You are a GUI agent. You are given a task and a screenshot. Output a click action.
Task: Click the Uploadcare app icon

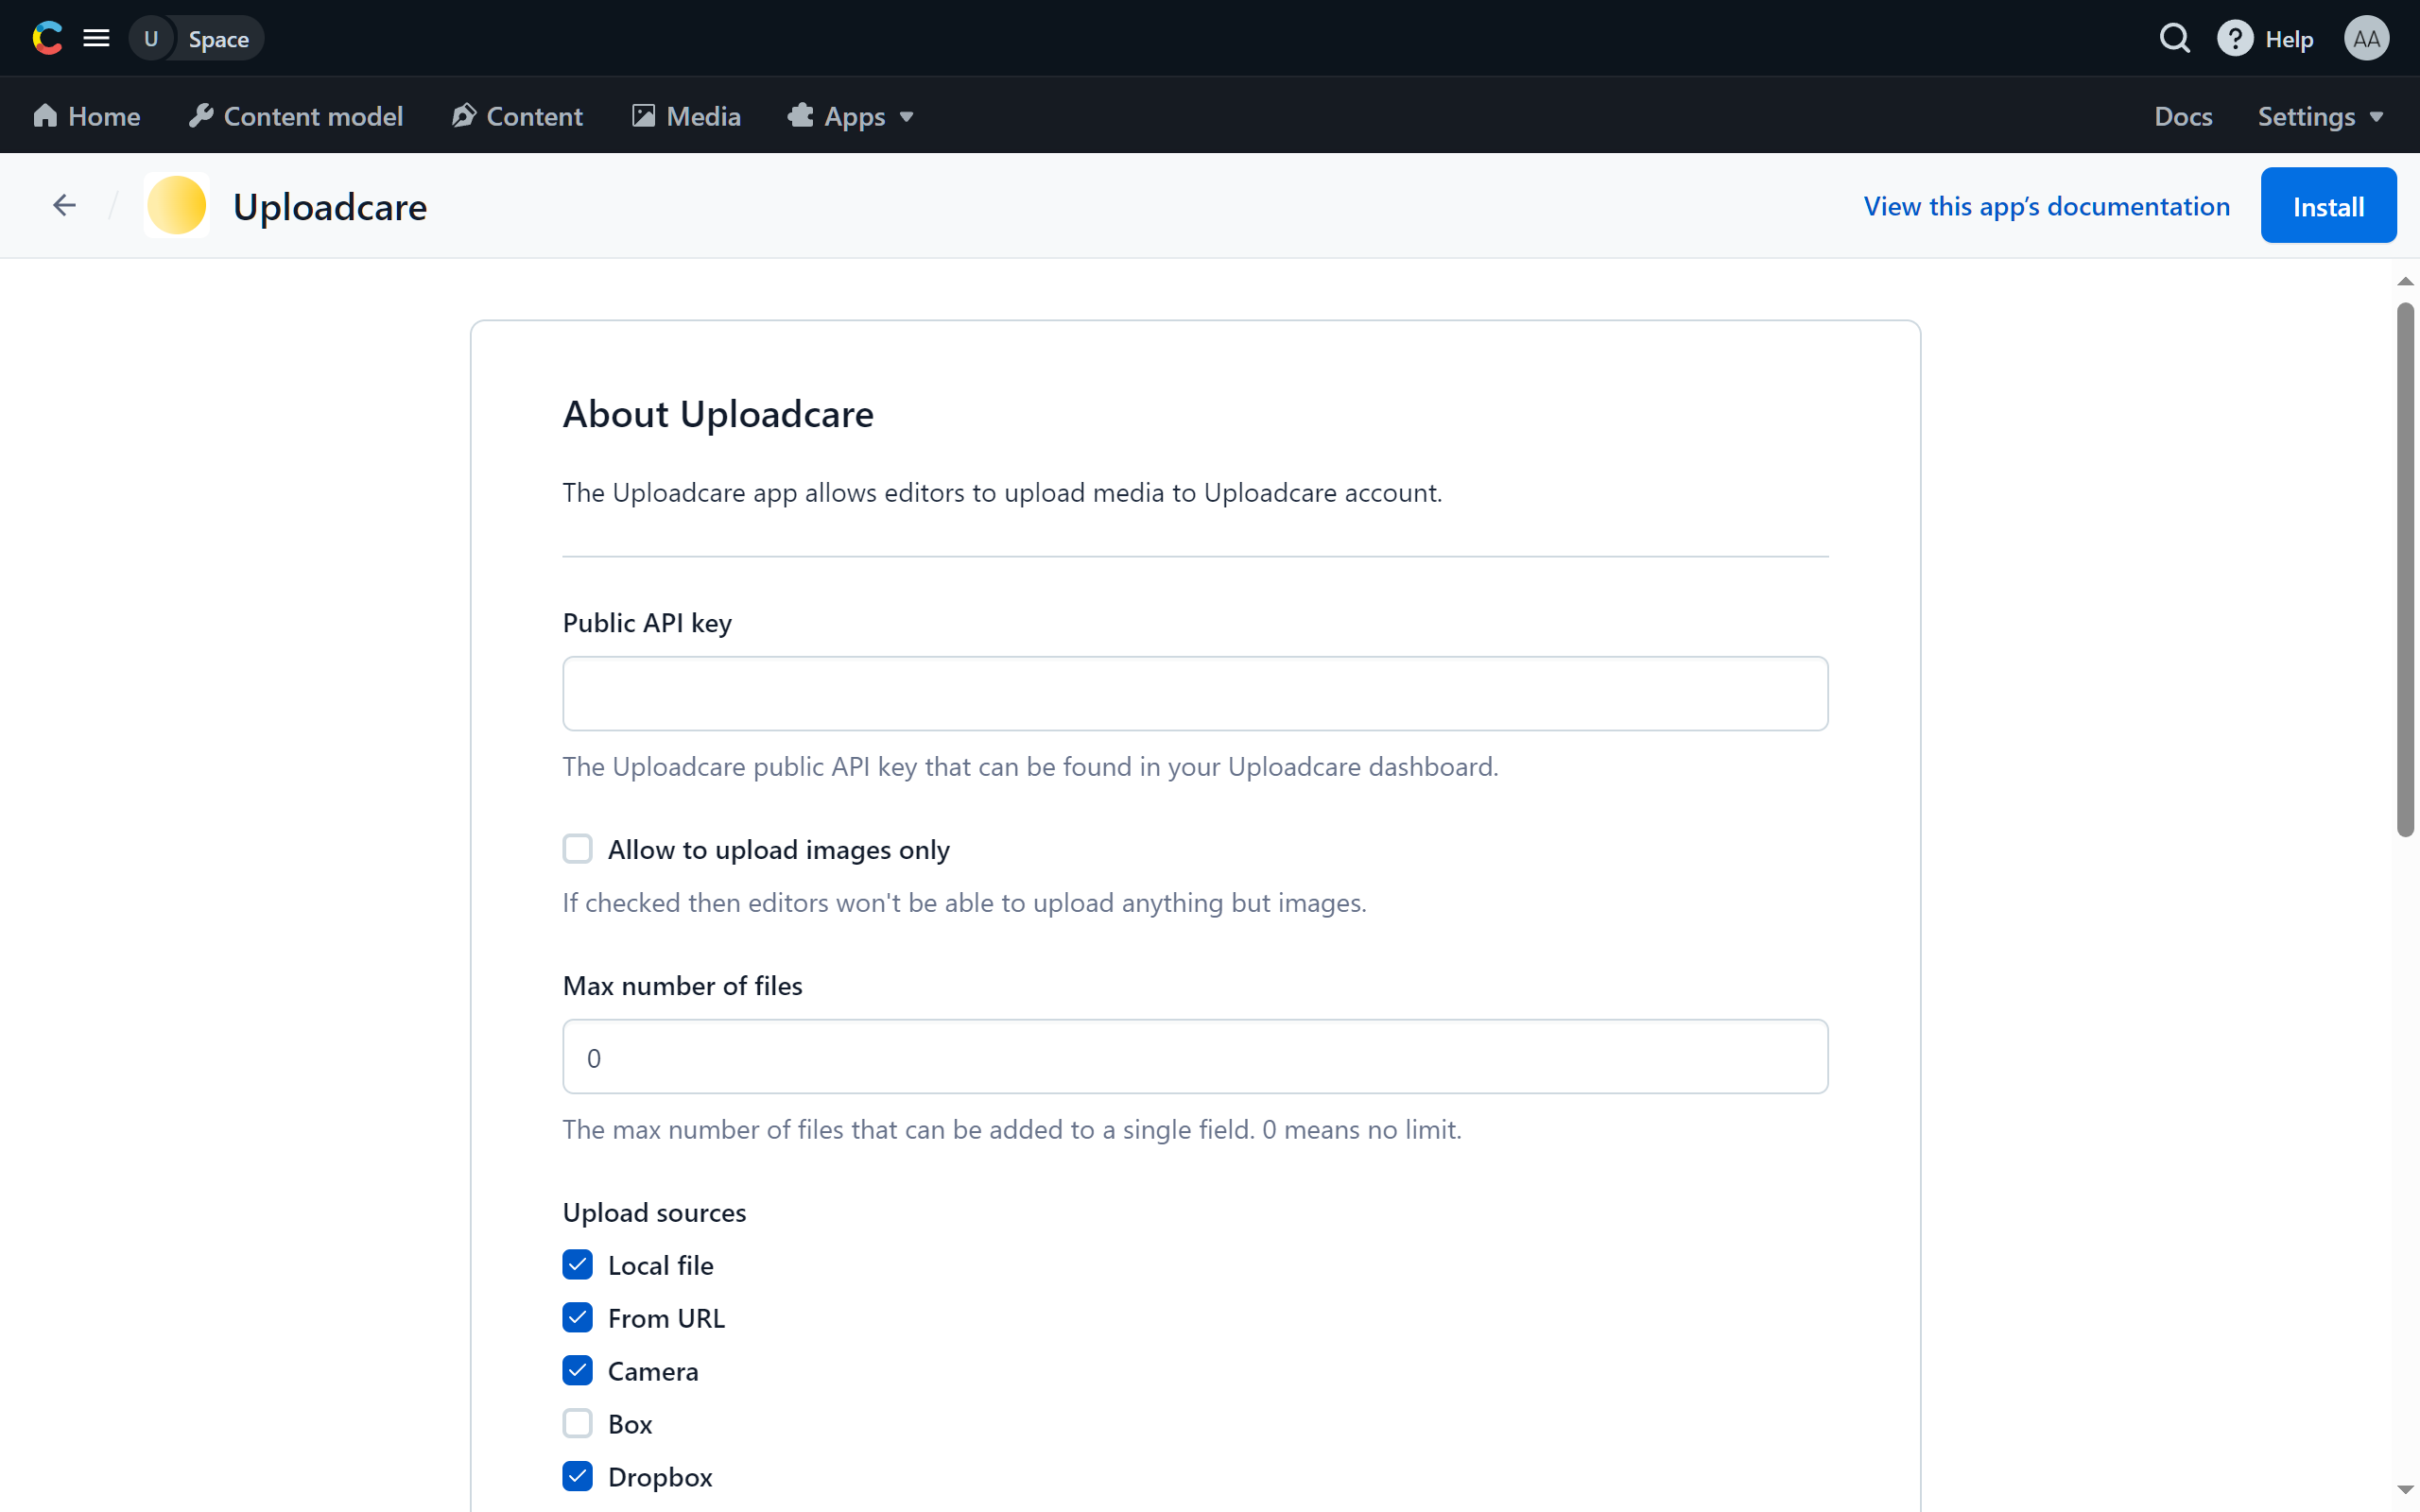click(176, 205)
